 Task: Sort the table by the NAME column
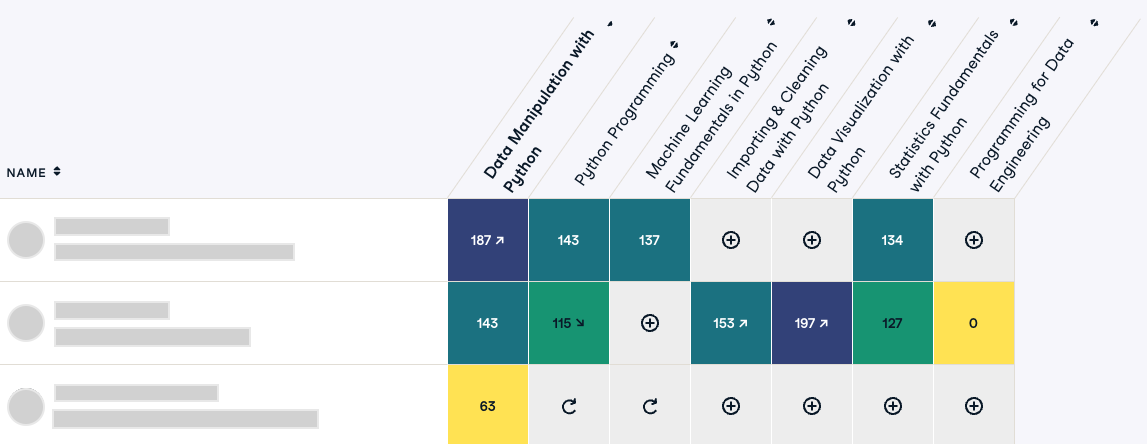(x=34, y=173)
